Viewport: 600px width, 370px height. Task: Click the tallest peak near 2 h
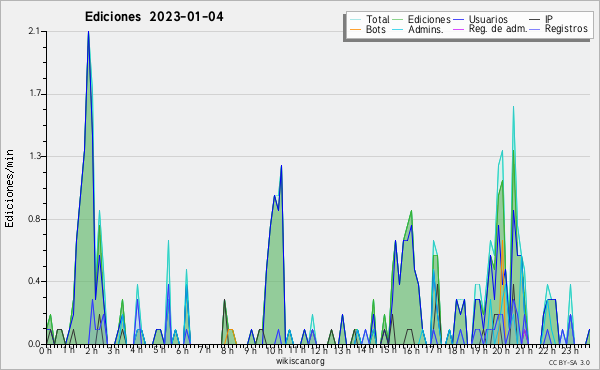[88, 32]
